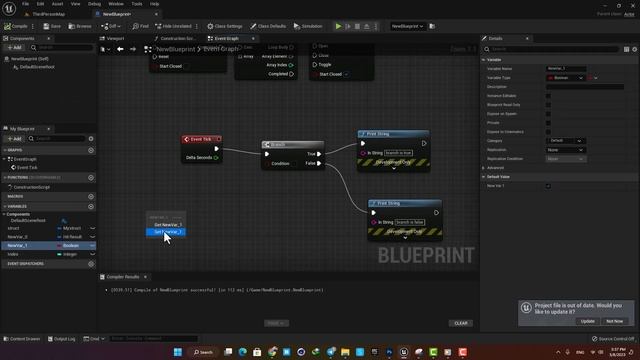This screenshot has width=640, height=360.
Task: Open Details panel settings gear
Action: [634, 49]
